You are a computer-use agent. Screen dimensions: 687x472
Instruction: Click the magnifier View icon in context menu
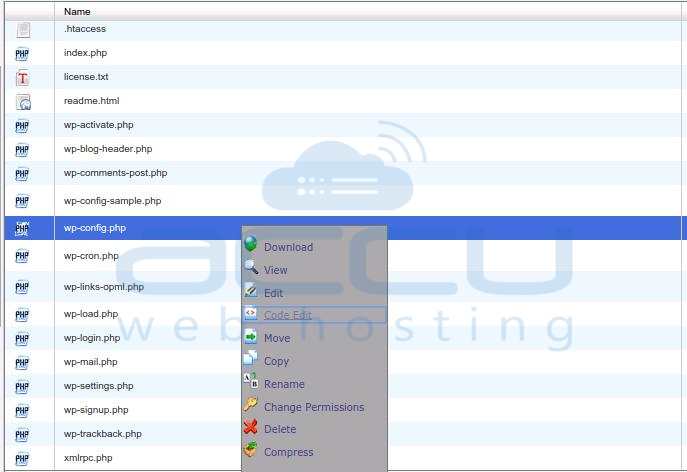(x=251, y=267)
